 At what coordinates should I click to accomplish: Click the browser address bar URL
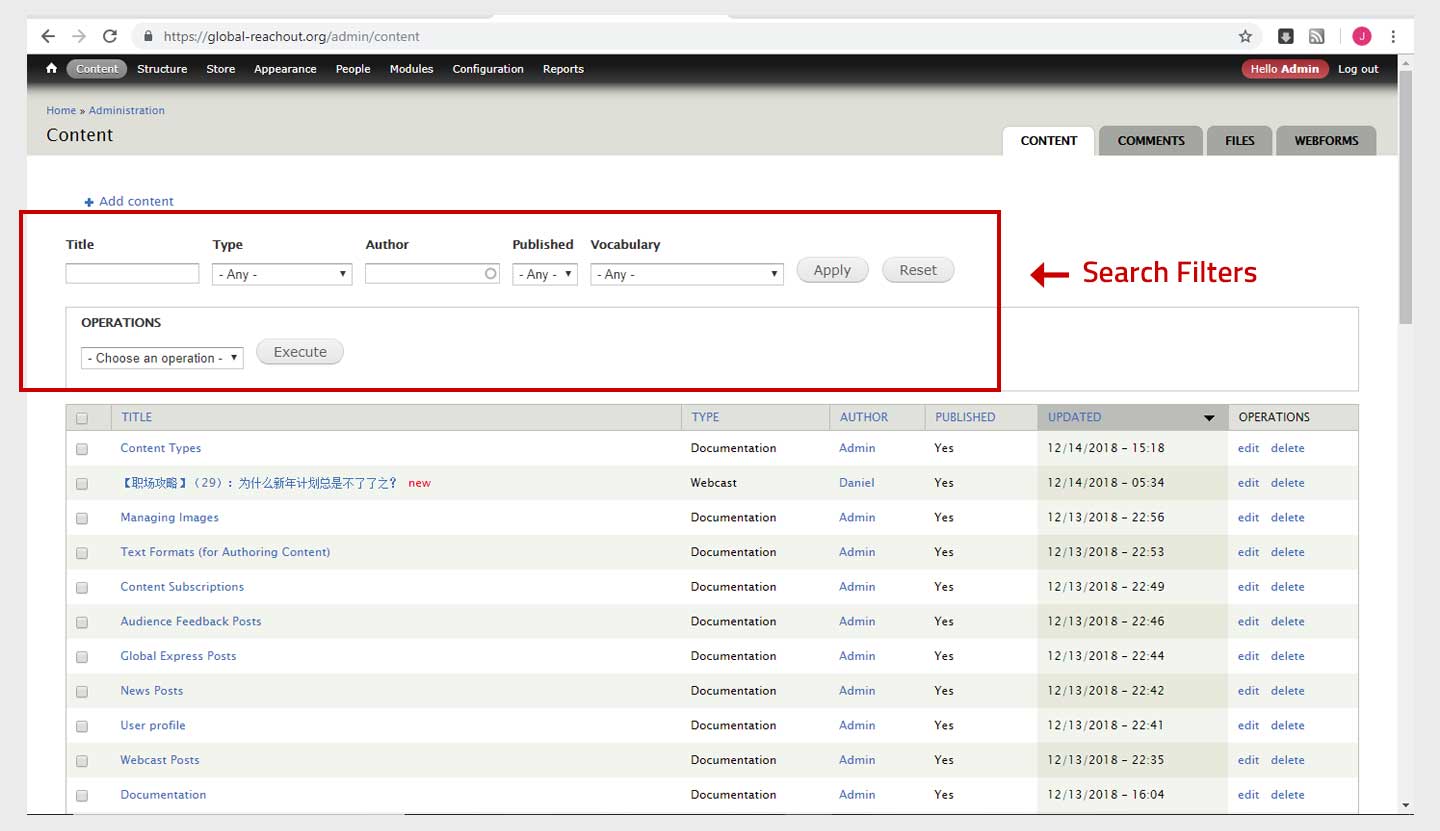[291, 36]
